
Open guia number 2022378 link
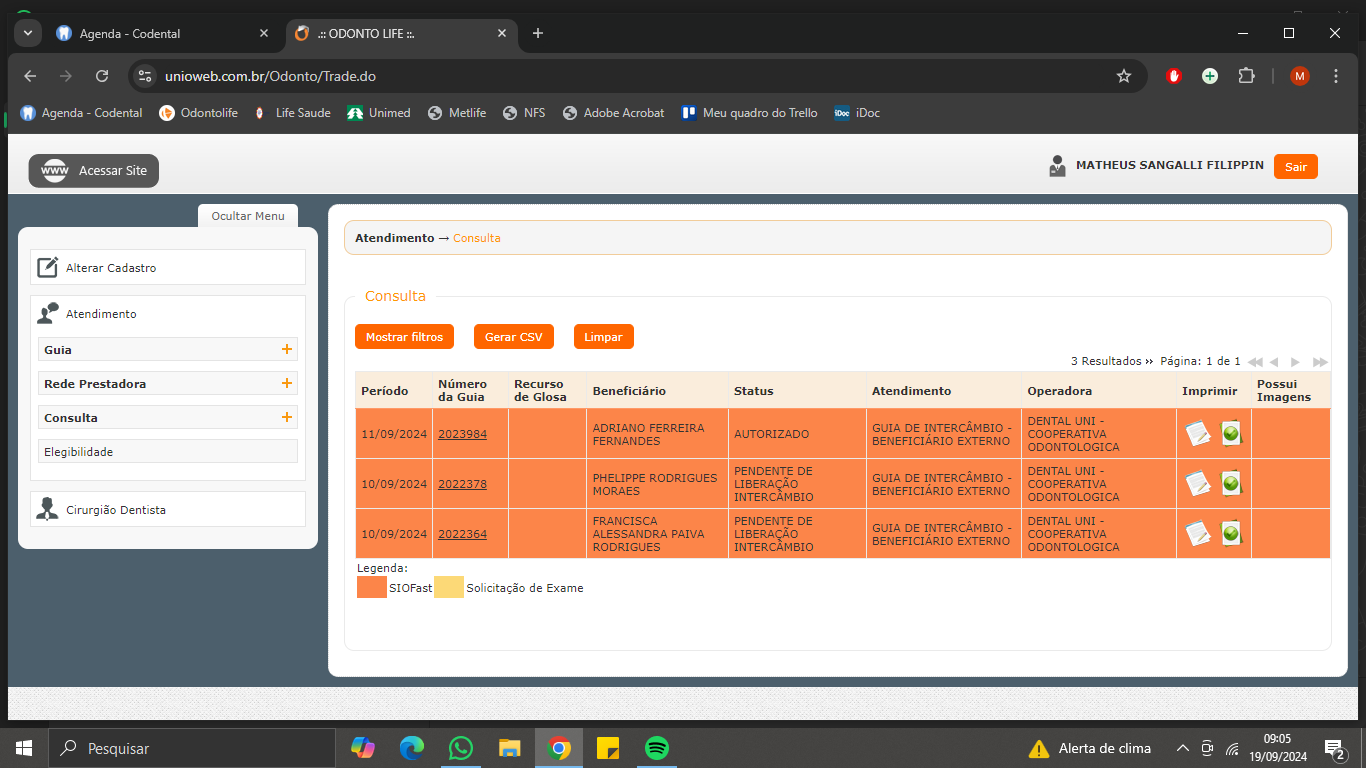tap(462, 484)
